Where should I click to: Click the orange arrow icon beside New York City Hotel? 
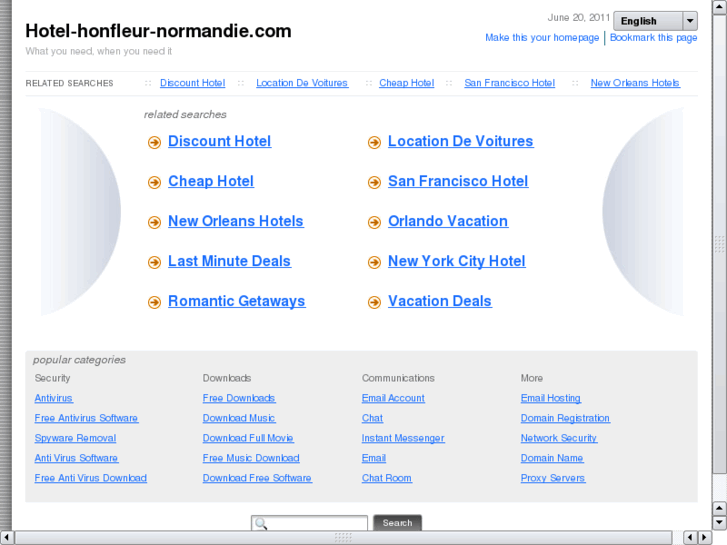(x=374, y=262)
